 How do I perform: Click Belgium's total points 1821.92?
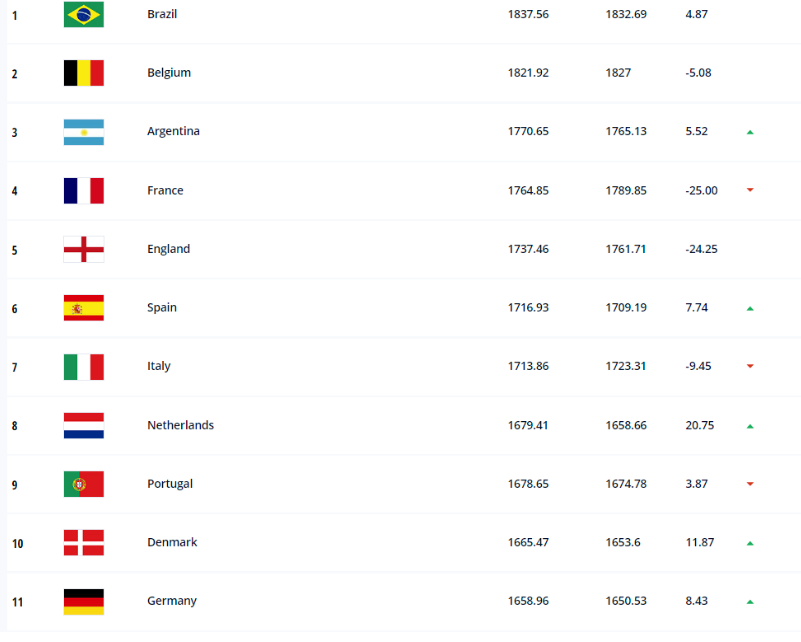(528, 73)
